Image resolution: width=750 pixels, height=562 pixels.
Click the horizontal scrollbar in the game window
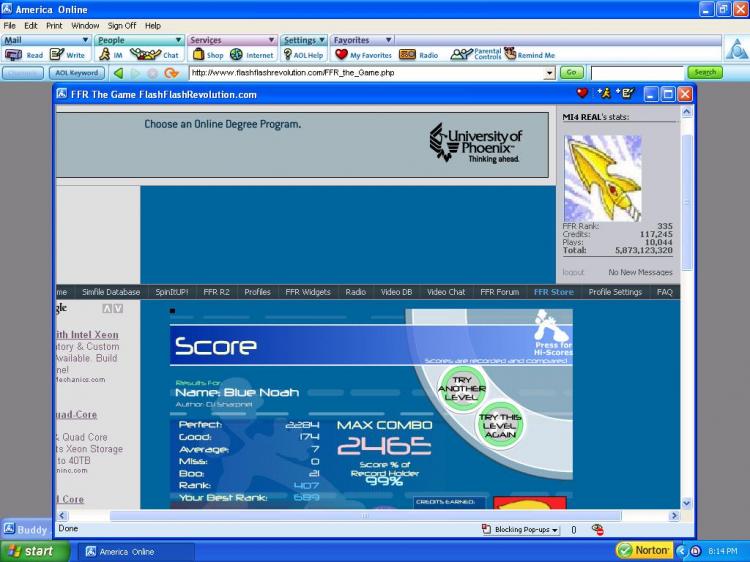365,516
